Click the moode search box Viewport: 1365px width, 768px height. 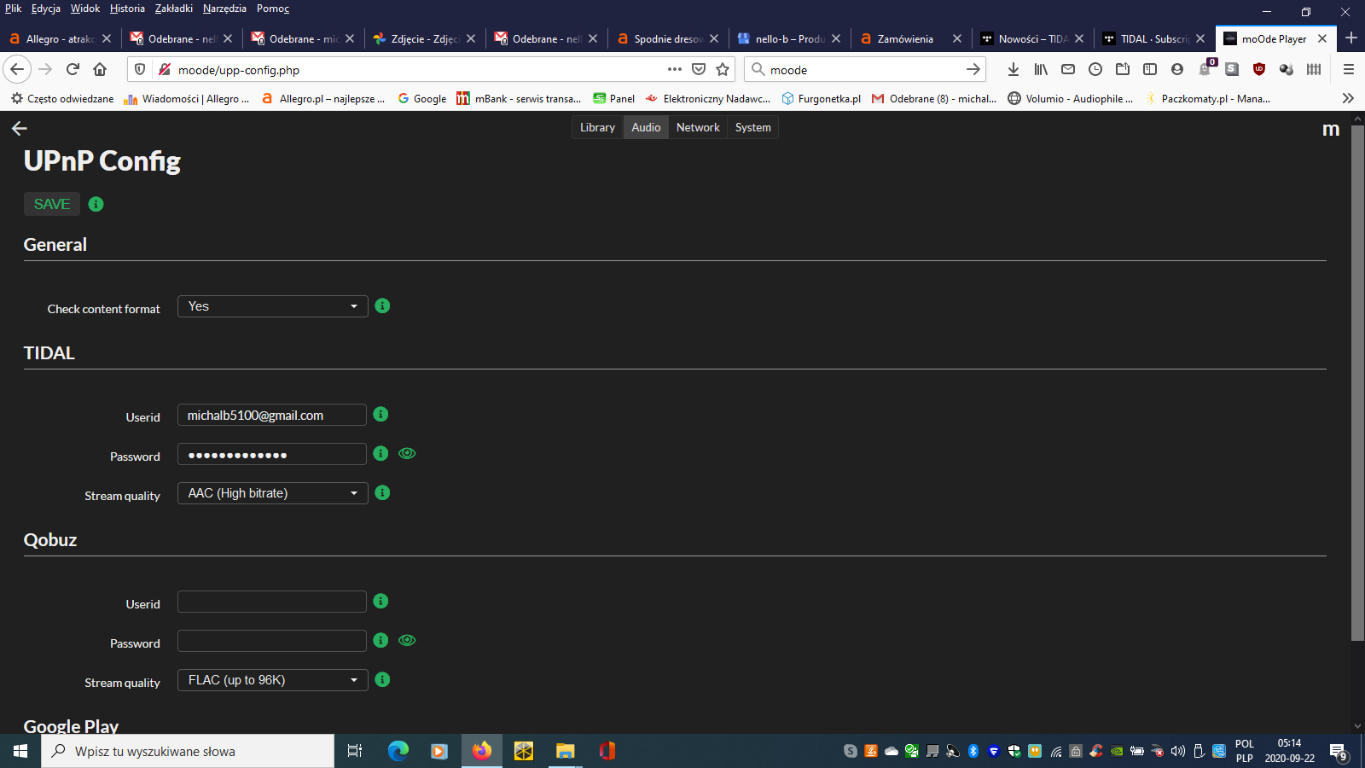coord(865,69)
